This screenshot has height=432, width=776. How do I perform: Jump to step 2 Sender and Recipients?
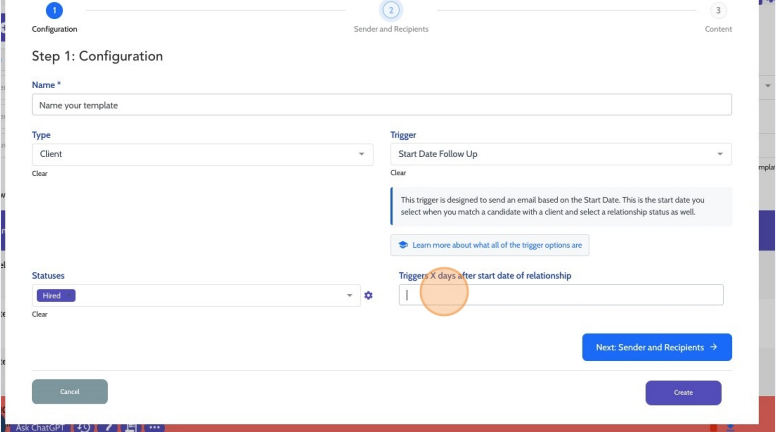391,10
